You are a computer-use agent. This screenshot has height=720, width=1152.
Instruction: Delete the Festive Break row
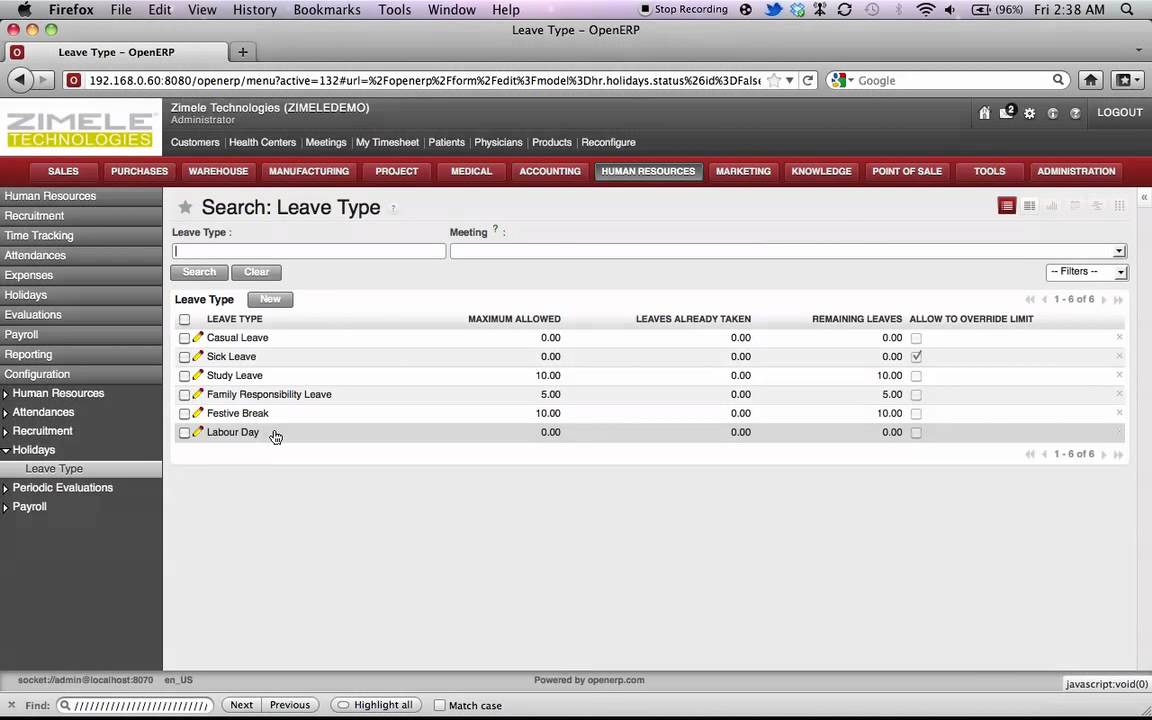point(1119,413)
